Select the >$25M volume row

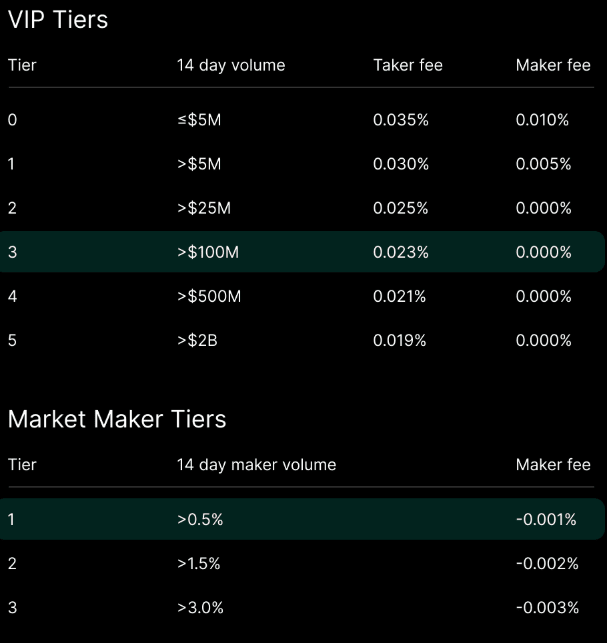(x=302, y=208)
